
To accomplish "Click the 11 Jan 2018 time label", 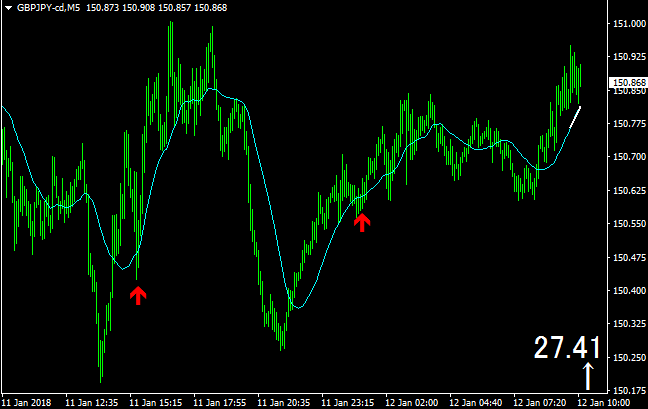I will point(26,402).
